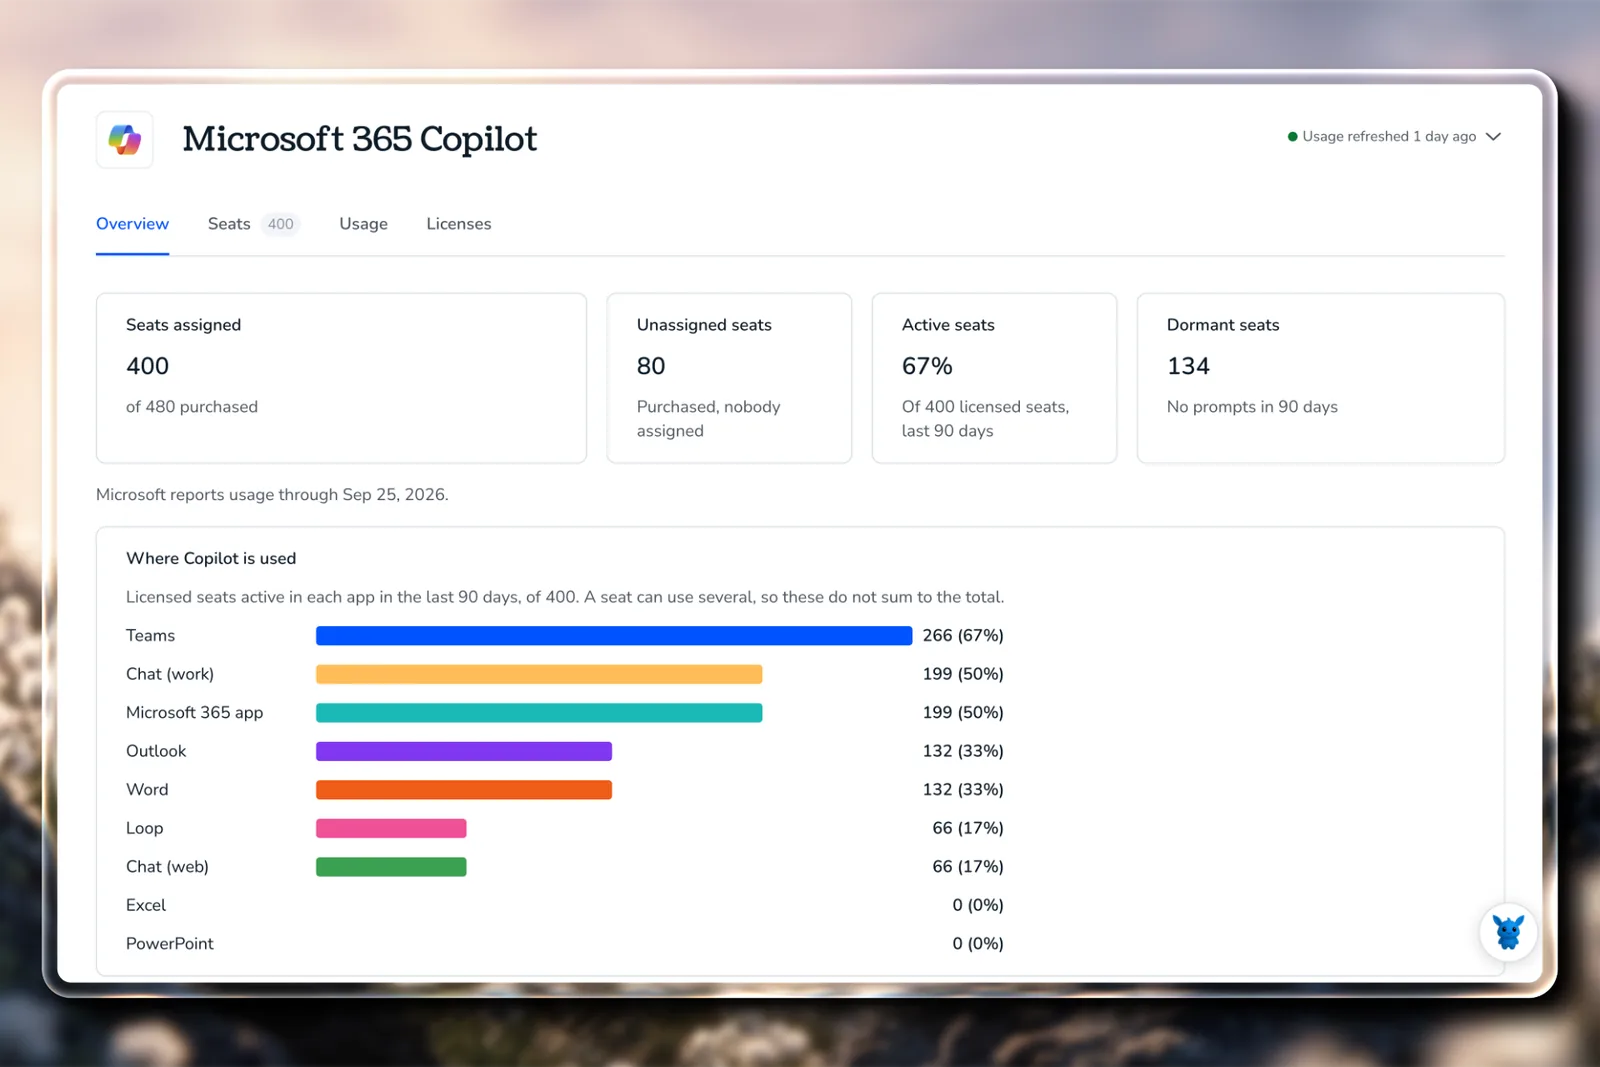Click the teal Microsoft 365 app bar
The width and height of the screenshot is (1600, 1067).
pyautogui.click(x=539, y=713)
